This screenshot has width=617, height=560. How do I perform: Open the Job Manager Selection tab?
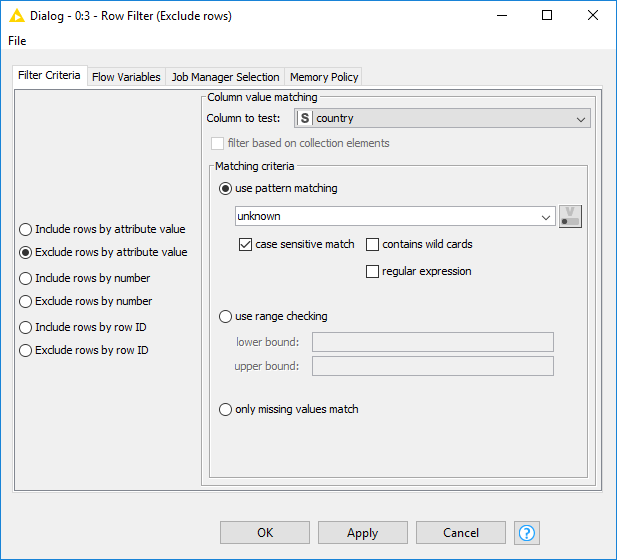click(x=225, y=77)
